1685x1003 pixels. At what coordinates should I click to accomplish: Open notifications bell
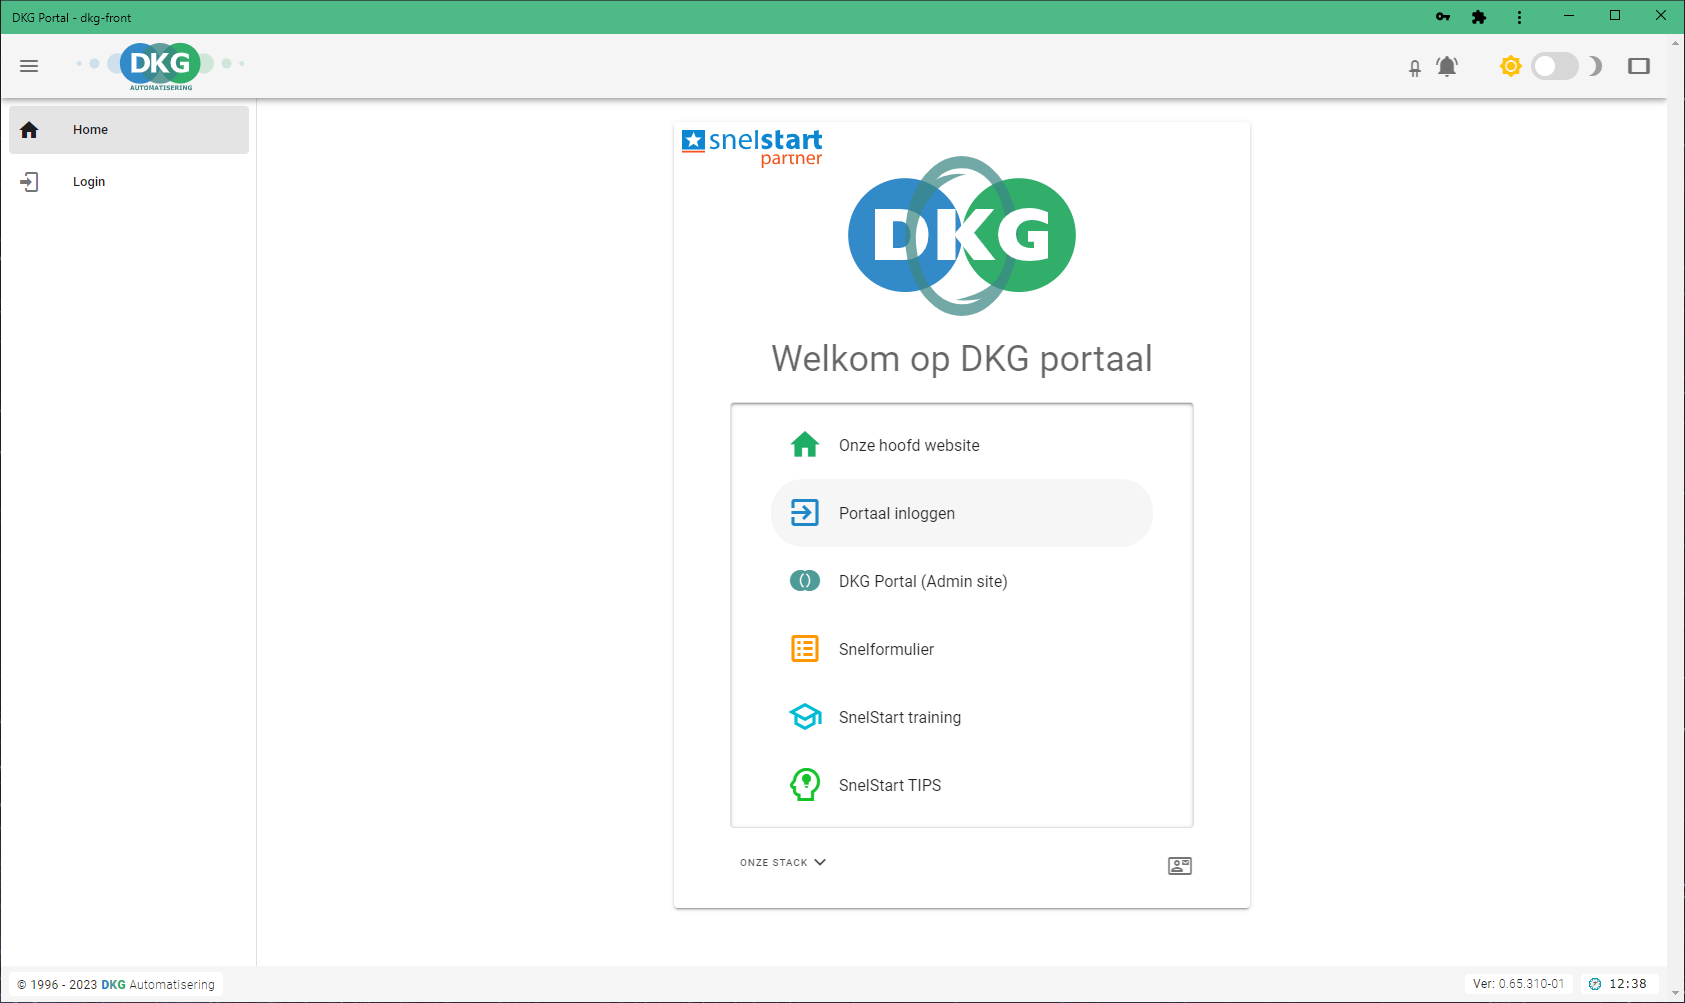[x=1447, y=66]
